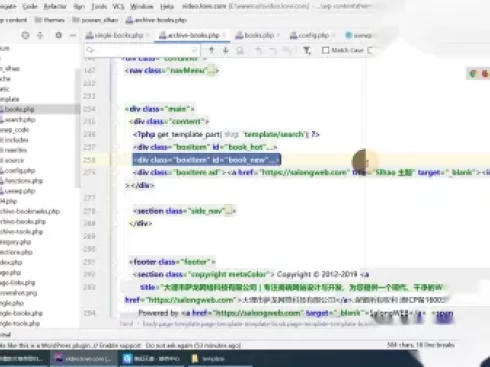Viewport: 490px width, 367px height.
Task: Jump to next search occurrence arrow
Action: pyautogui.click(x=225, y=50)
